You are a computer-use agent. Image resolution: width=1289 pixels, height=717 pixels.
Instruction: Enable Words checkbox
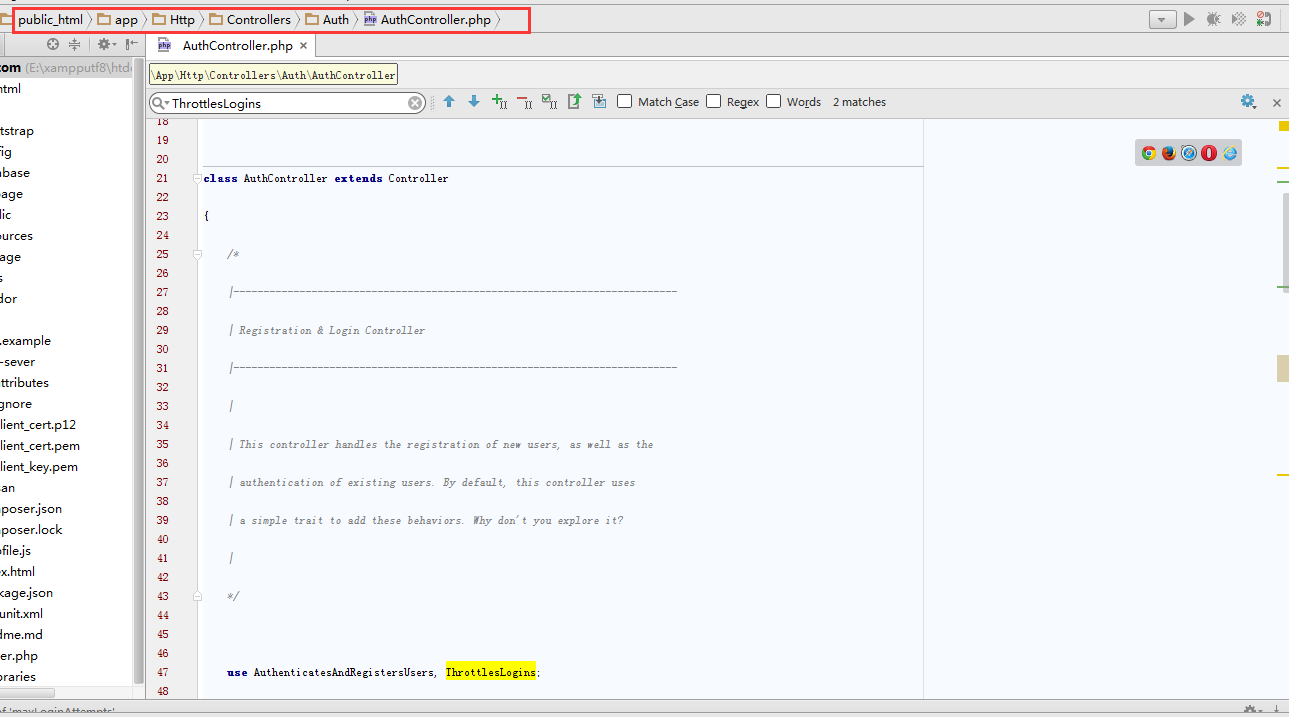773,102
